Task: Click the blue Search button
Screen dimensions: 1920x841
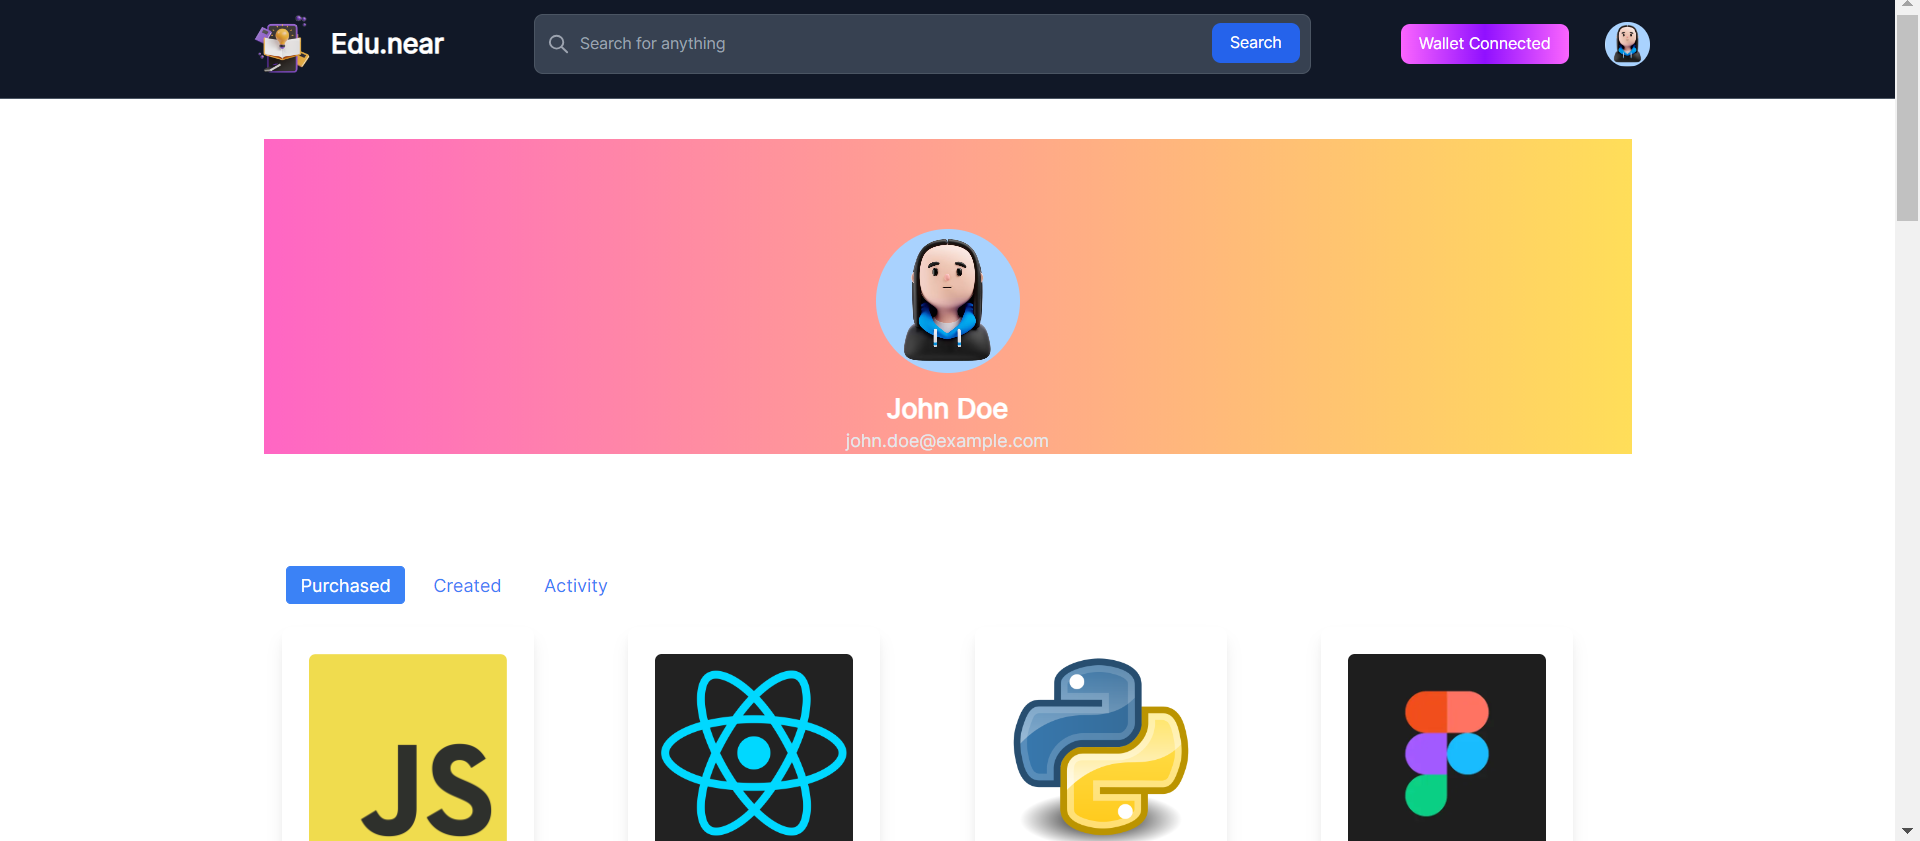Action: pyautogui.click(x=1255, y=43)
